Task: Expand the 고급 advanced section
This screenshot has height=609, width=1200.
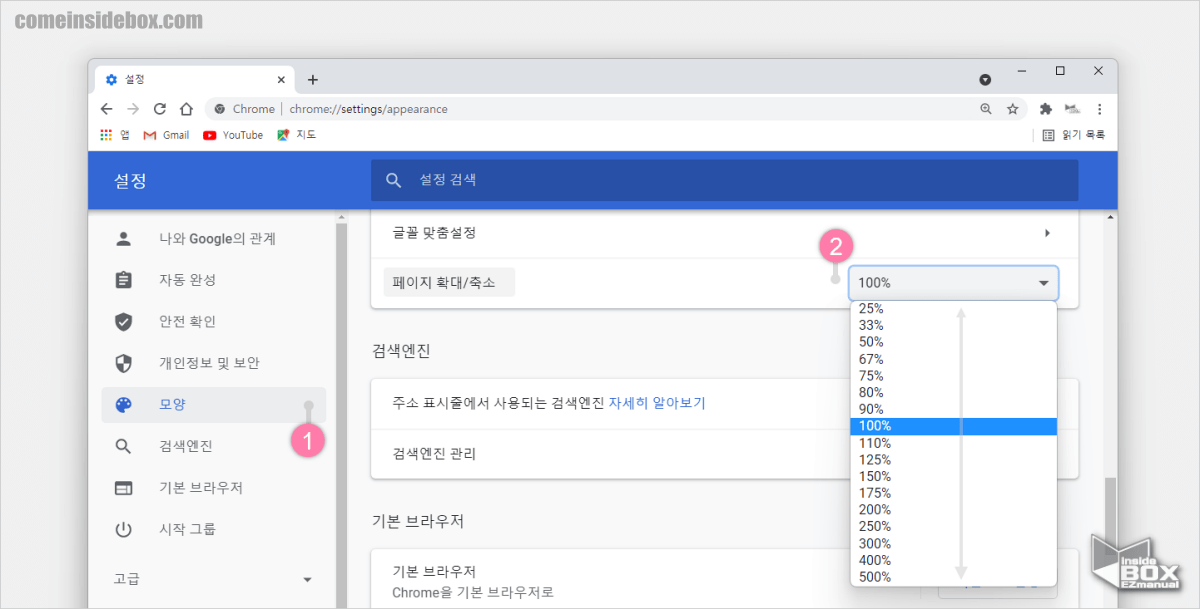Action: tap(214, 579)
